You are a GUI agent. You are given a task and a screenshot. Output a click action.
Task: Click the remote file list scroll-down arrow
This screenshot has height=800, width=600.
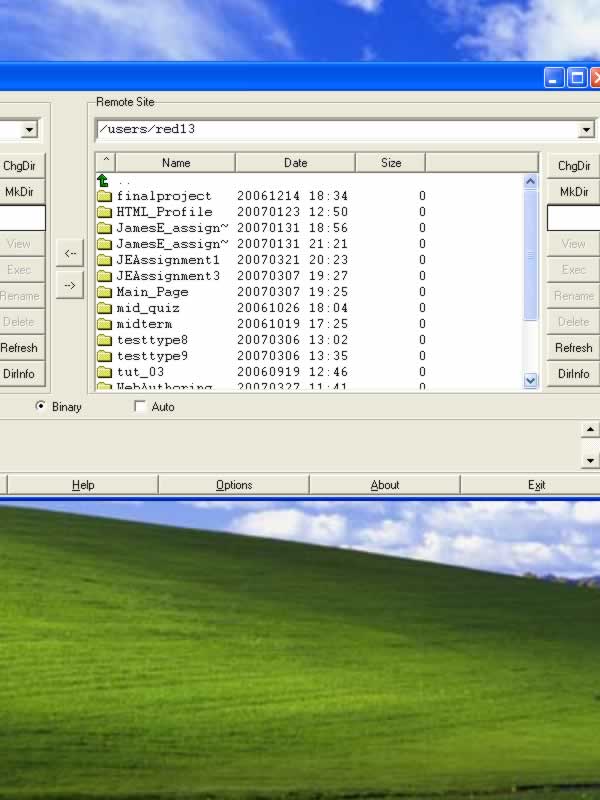pos(531,381)
